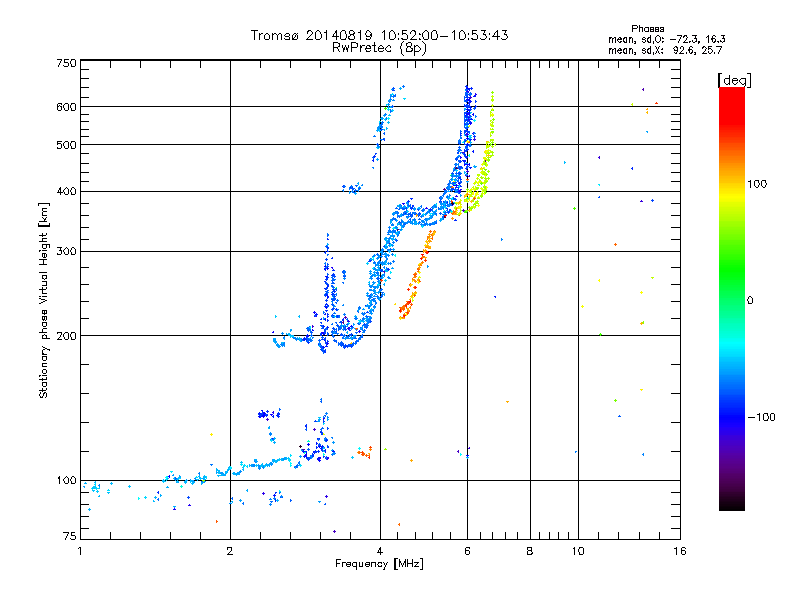800x600 pixels.
Task: Click the 'Frequency [MHz]' axis title
Action: [379, 564]
